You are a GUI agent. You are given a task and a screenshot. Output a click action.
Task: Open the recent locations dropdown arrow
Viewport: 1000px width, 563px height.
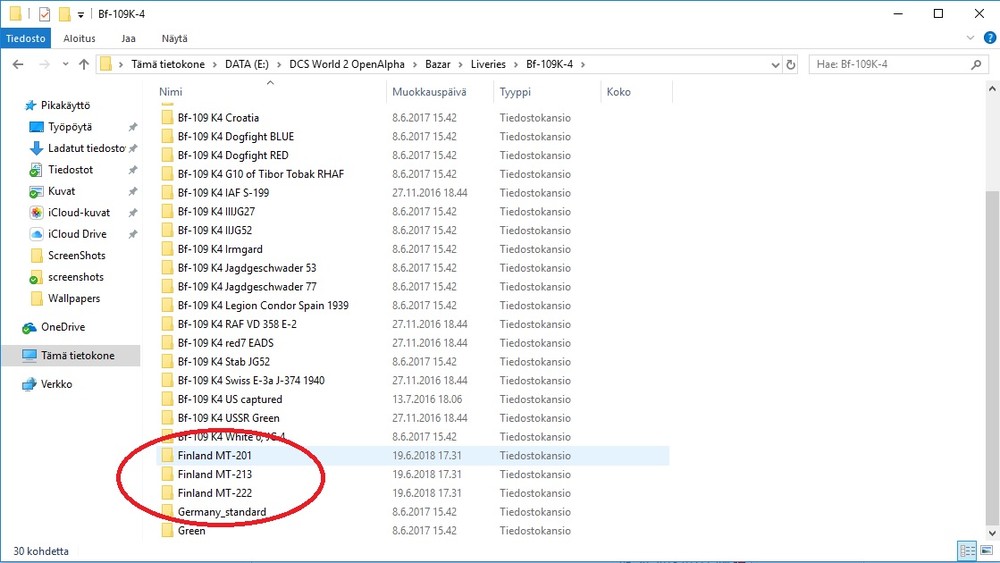(x=65, y=64)
